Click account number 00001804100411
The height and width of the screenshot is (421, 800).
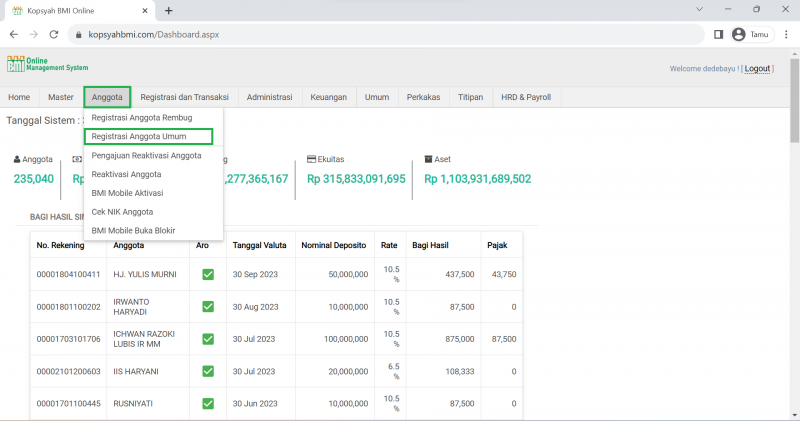coord(68,275)
